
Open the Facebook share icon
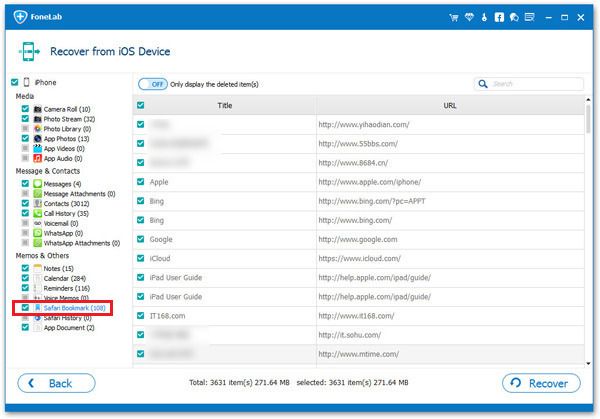point(499,17)
